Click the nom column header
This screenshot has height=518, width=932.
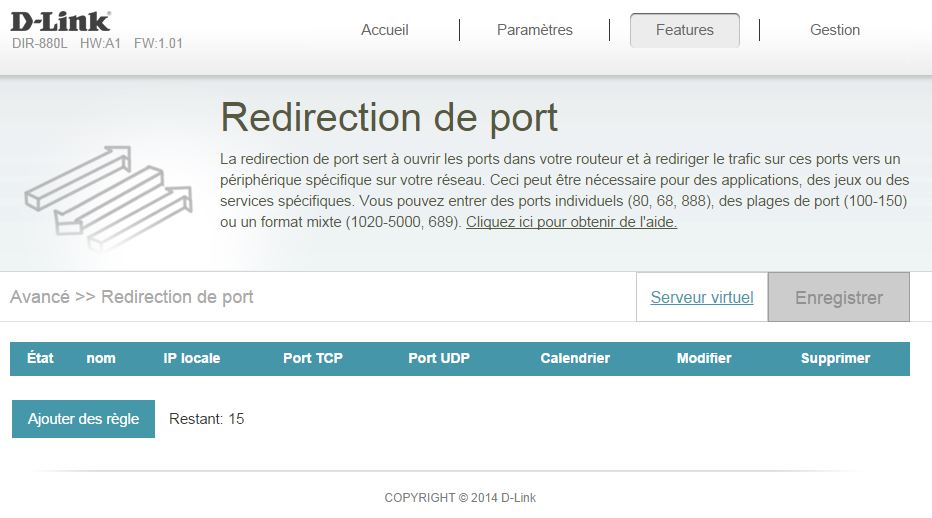click(101, 358)
